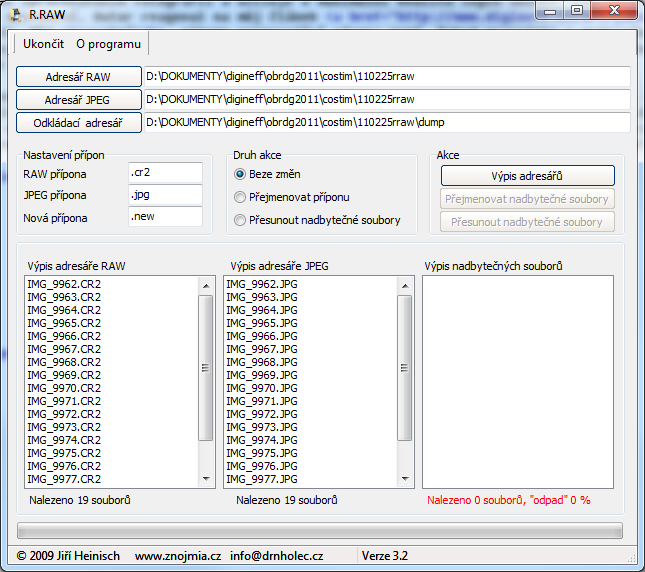Click into the Nová přípona field
This screenshot has height=572, width=645.
pos(165,217)
